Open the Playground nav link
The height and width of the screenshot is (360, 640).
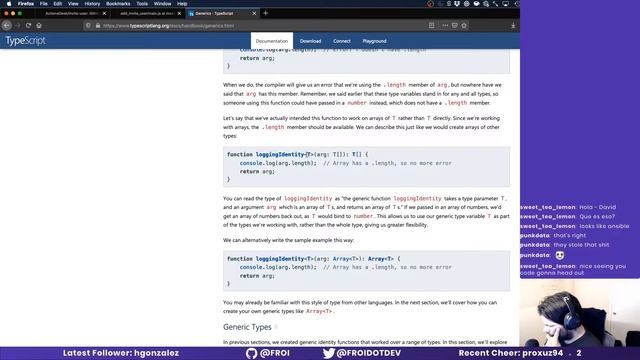374,41
